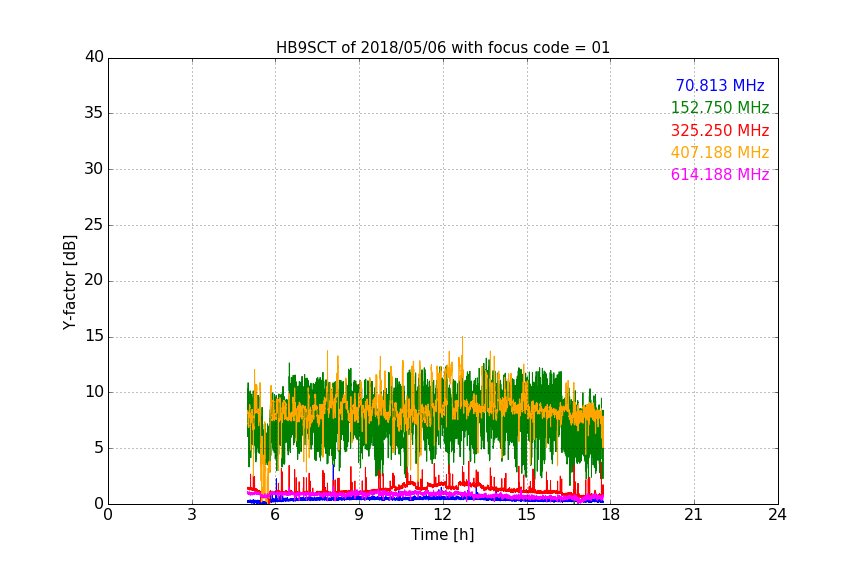Click the y-axis tick label 25

click(94, 224)
